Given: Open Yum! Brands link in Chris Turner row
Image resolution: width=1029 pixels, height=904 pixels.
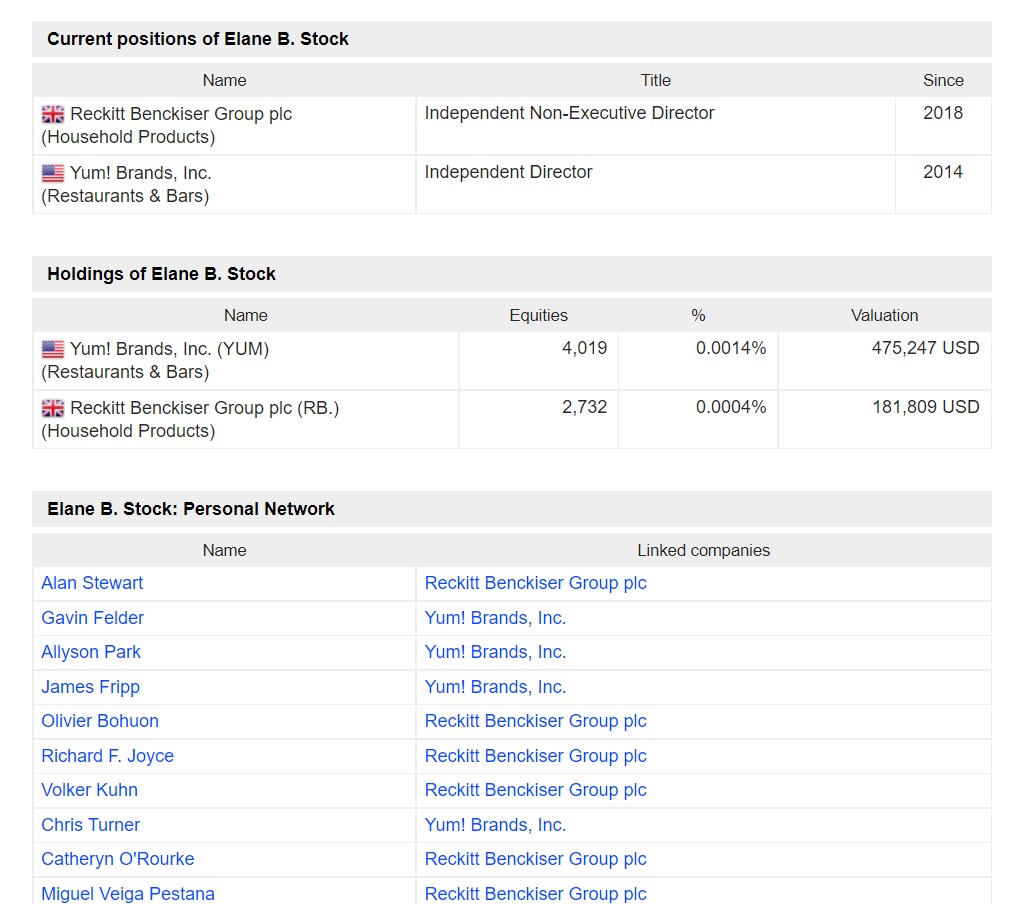Looking at the screenshot, I should [x=495, y=825].
